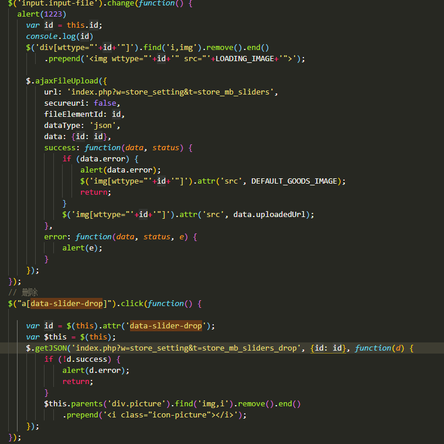The width and height of the screenshot is (444, 444).
Task: Click the .change(function() call on the first line
Action: pyautogui.click(x=145, y=3)
